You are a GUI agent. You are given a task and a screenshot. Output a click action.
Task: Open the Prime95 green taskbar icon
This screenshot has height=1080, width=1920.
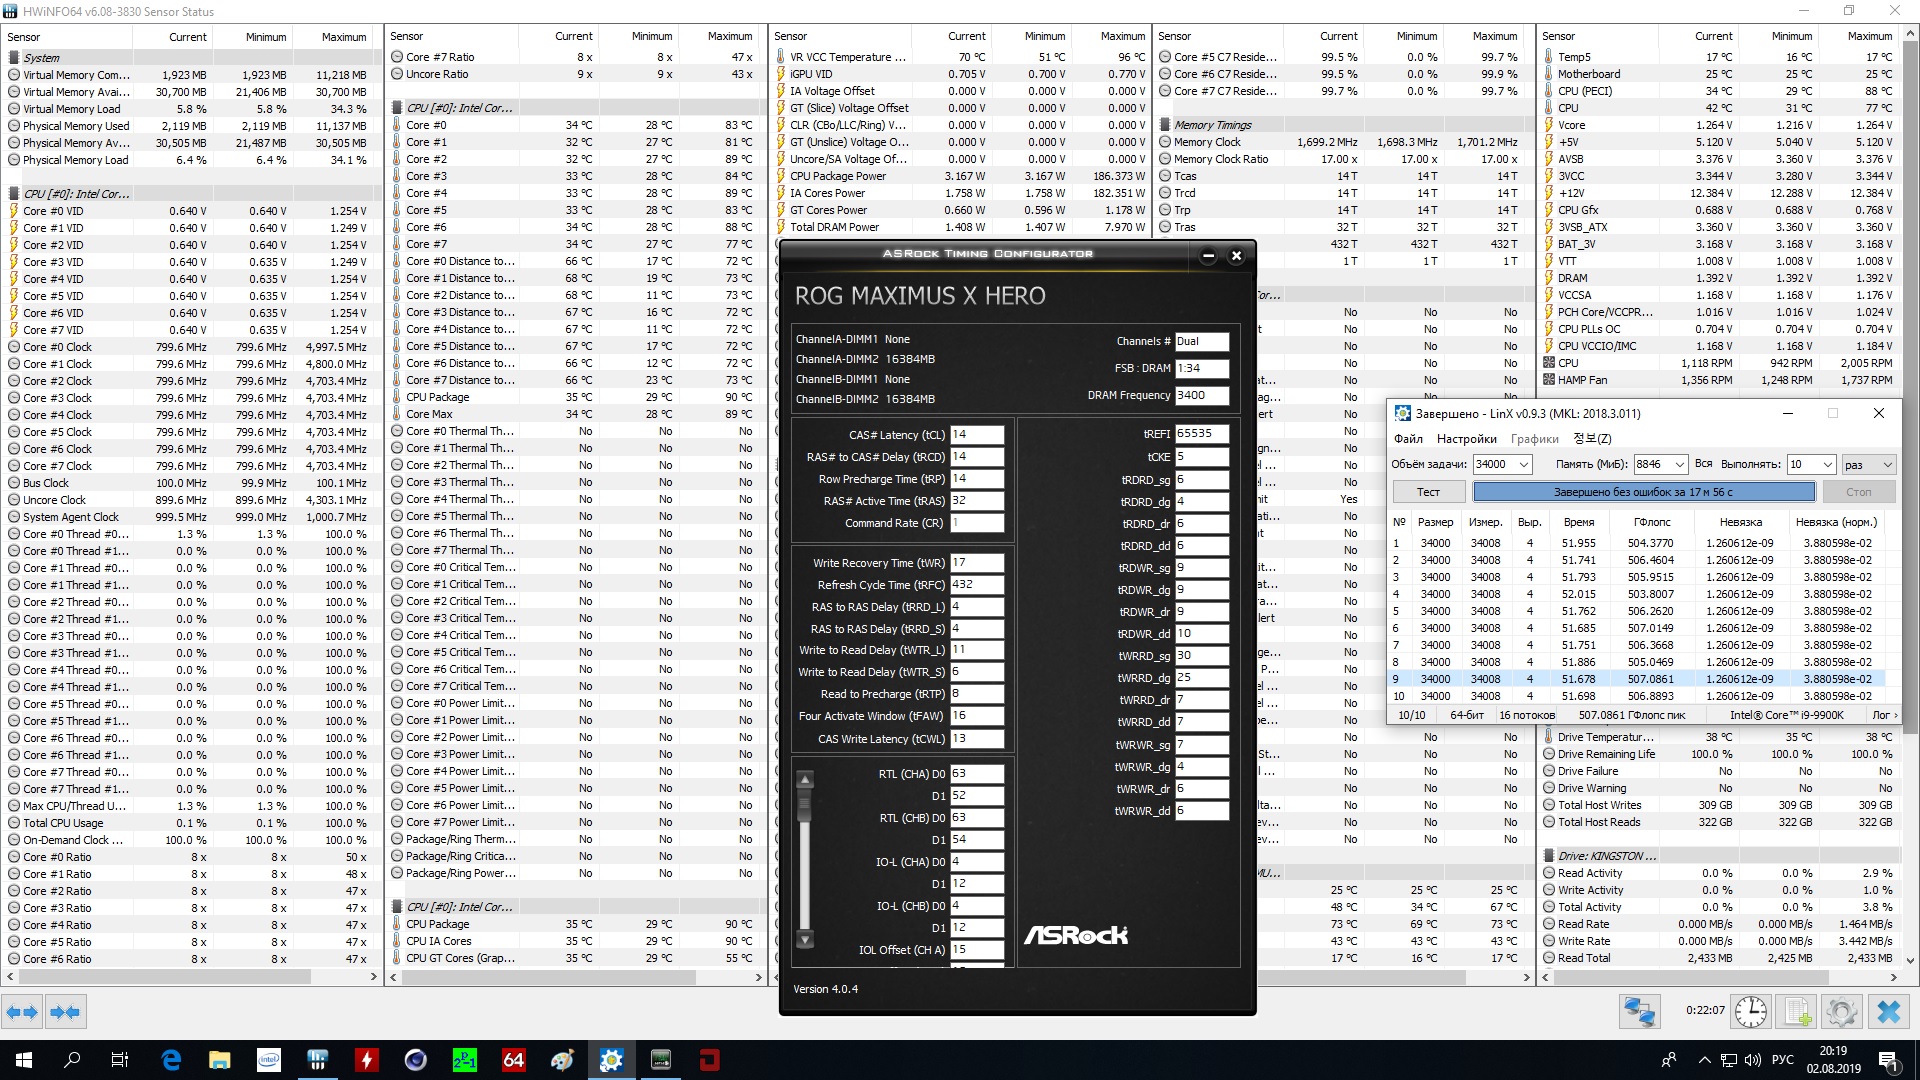point(465,1060)
